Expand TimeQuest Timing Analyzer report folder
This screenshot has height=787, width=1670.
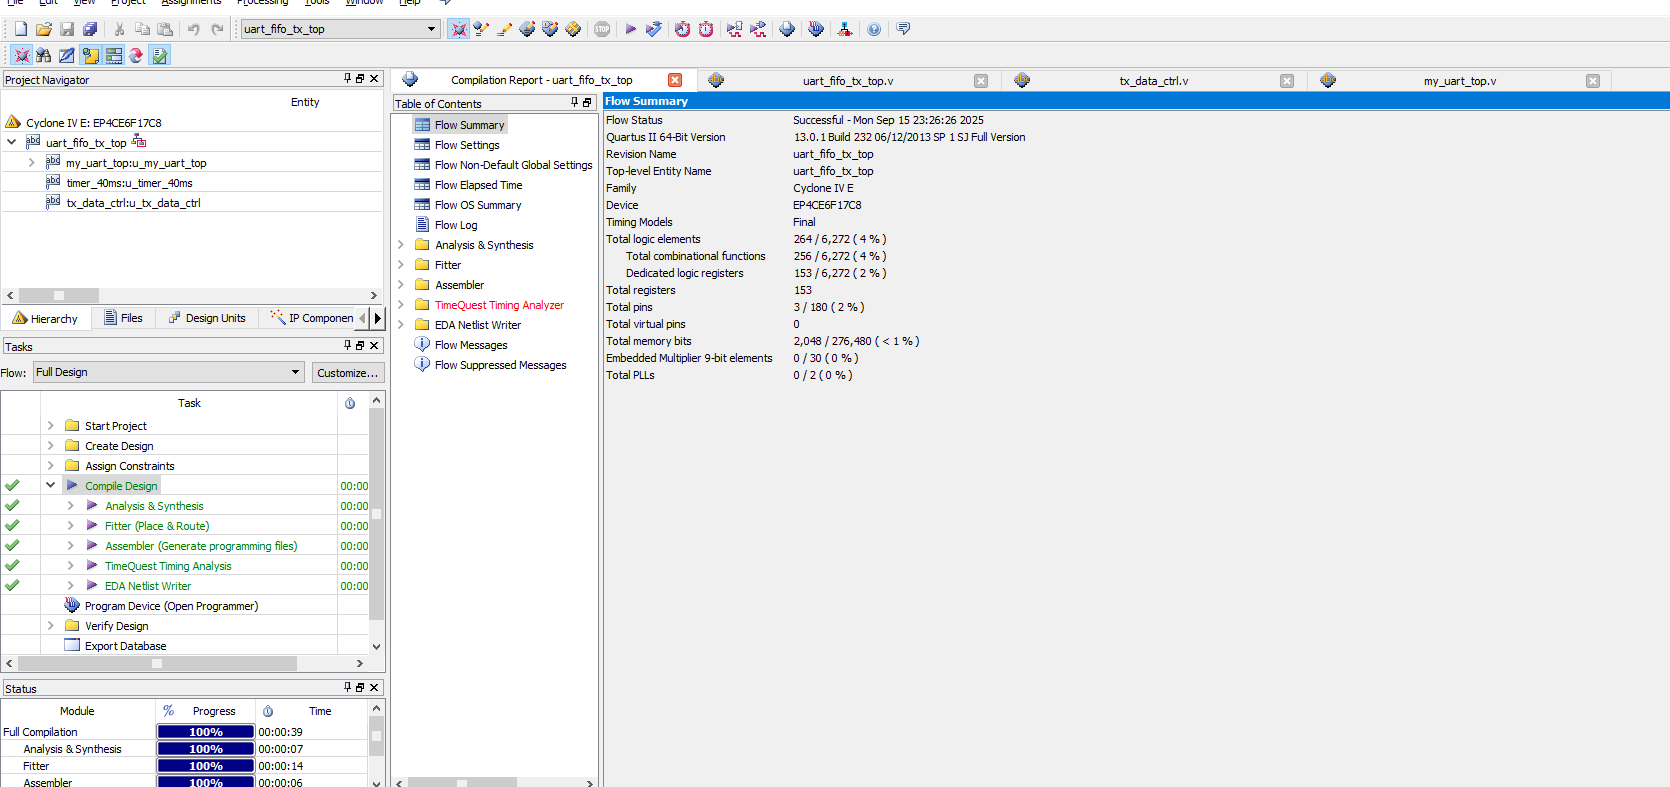[401, 304]
